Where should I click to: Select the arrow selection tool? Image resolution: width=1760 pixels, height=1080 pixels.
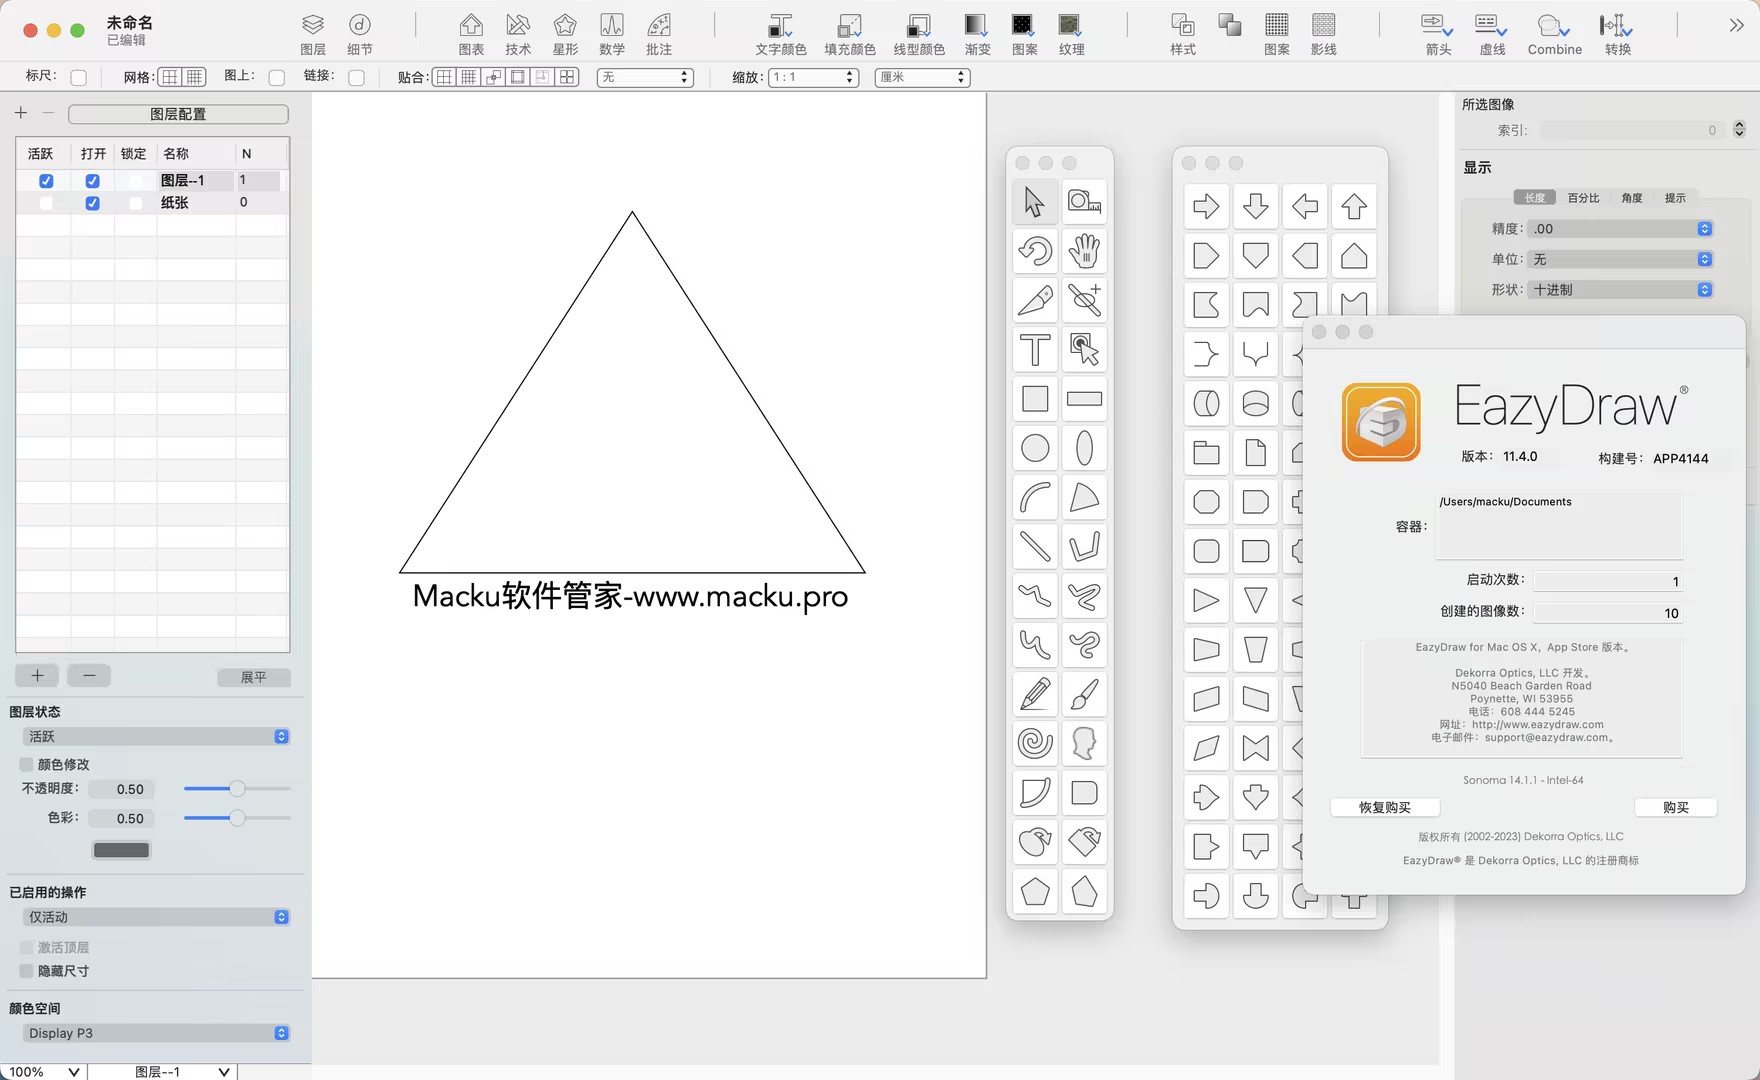pyautogui.click(x=1034, y=202)
